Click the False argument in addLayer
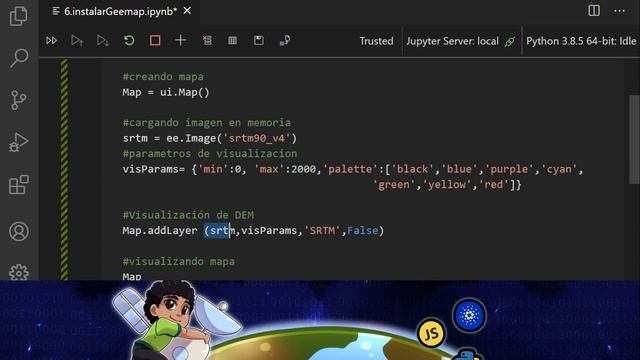The height and width of the screenshot is (360, 640). (x=362, y=231)
